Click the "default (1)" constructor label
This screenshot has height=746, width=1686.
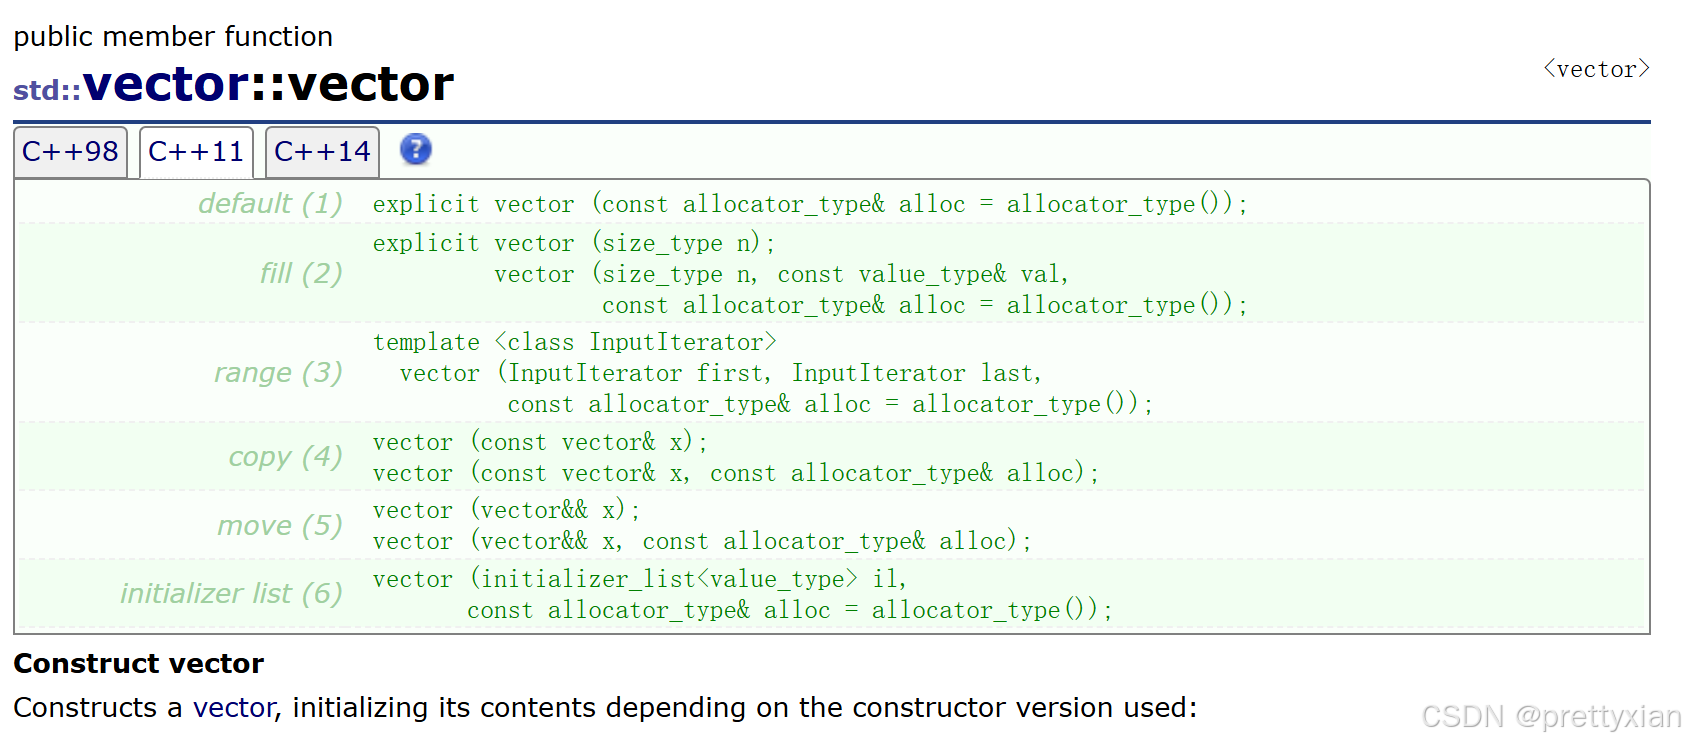[x=270, y=204]
